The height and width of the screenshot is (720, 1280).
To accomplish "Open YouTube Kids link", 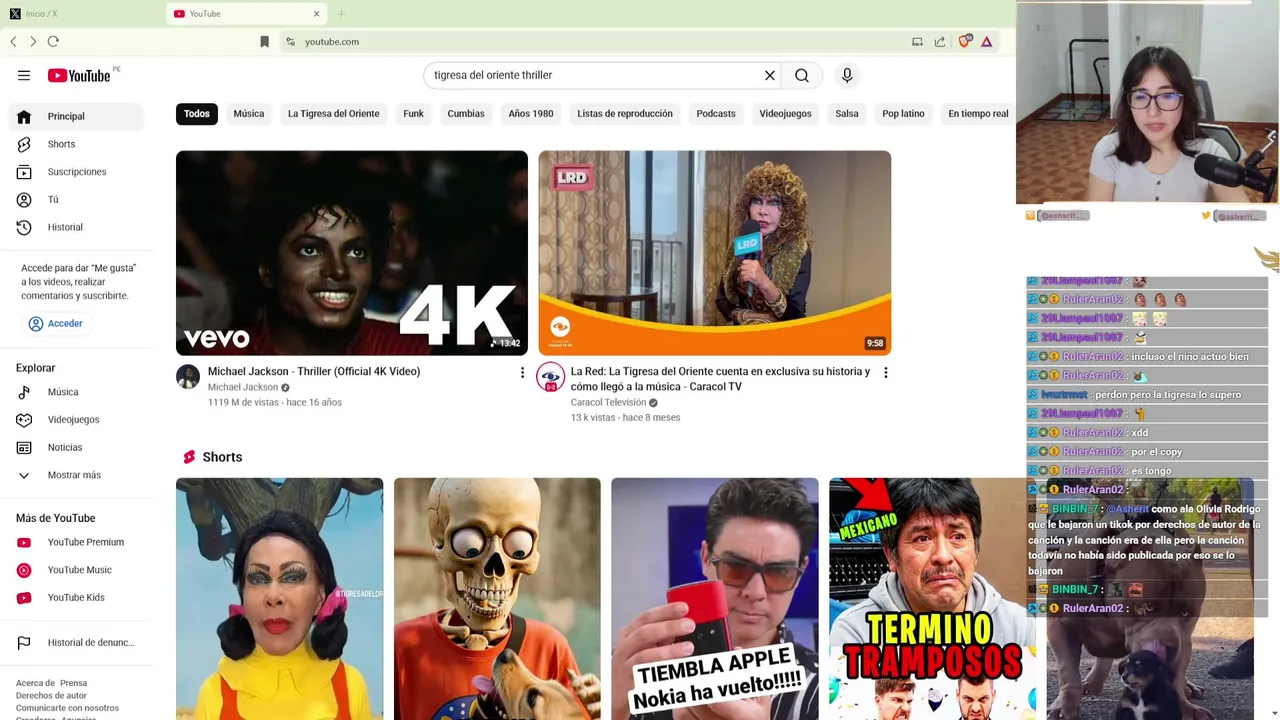I will pyautogui.click(x=76, y=598).
